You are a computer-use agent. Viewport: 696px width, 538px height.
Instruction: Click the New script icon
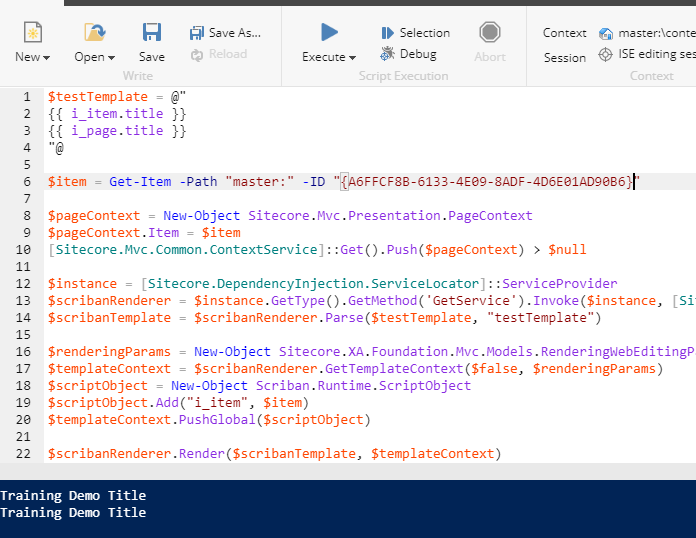[33, 32]
